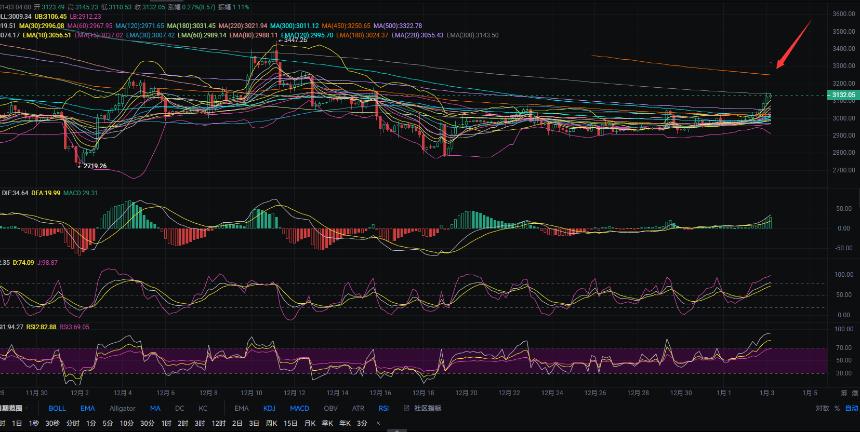Click the MA(30):2996.08 legend value

(43, 26)
